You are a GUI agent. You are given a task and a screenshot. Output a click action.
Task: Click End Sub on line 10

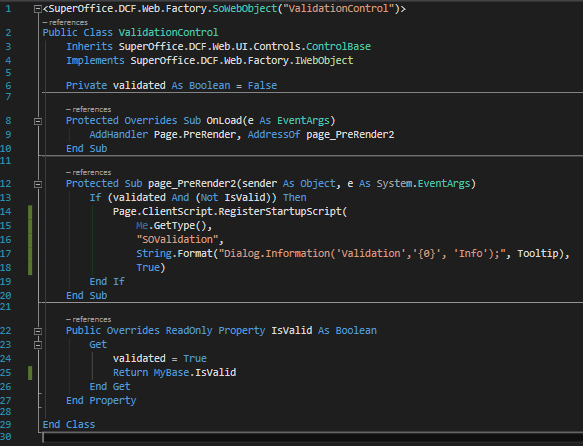tap(86, 149)
